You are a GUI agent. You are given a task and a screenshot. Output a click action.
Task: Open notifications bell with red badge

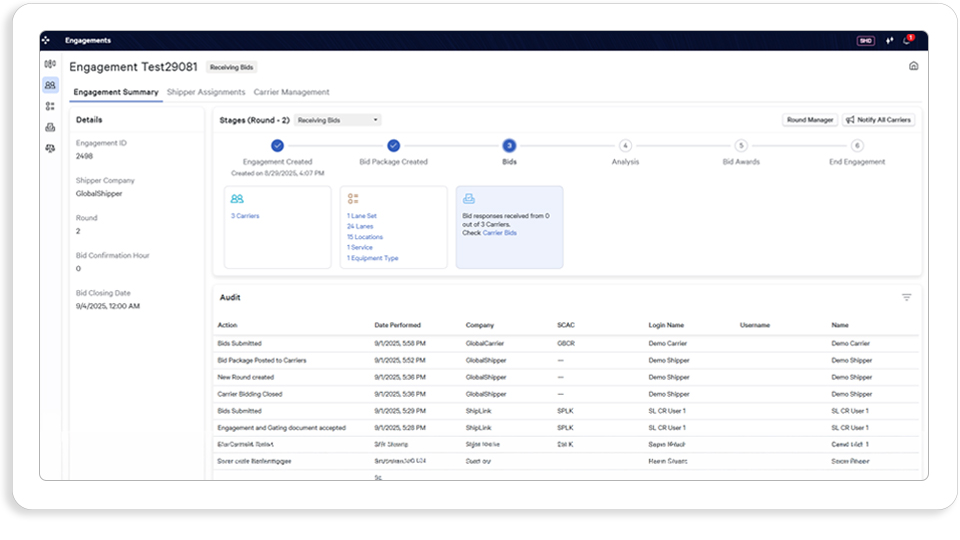[x=908, y=40]
